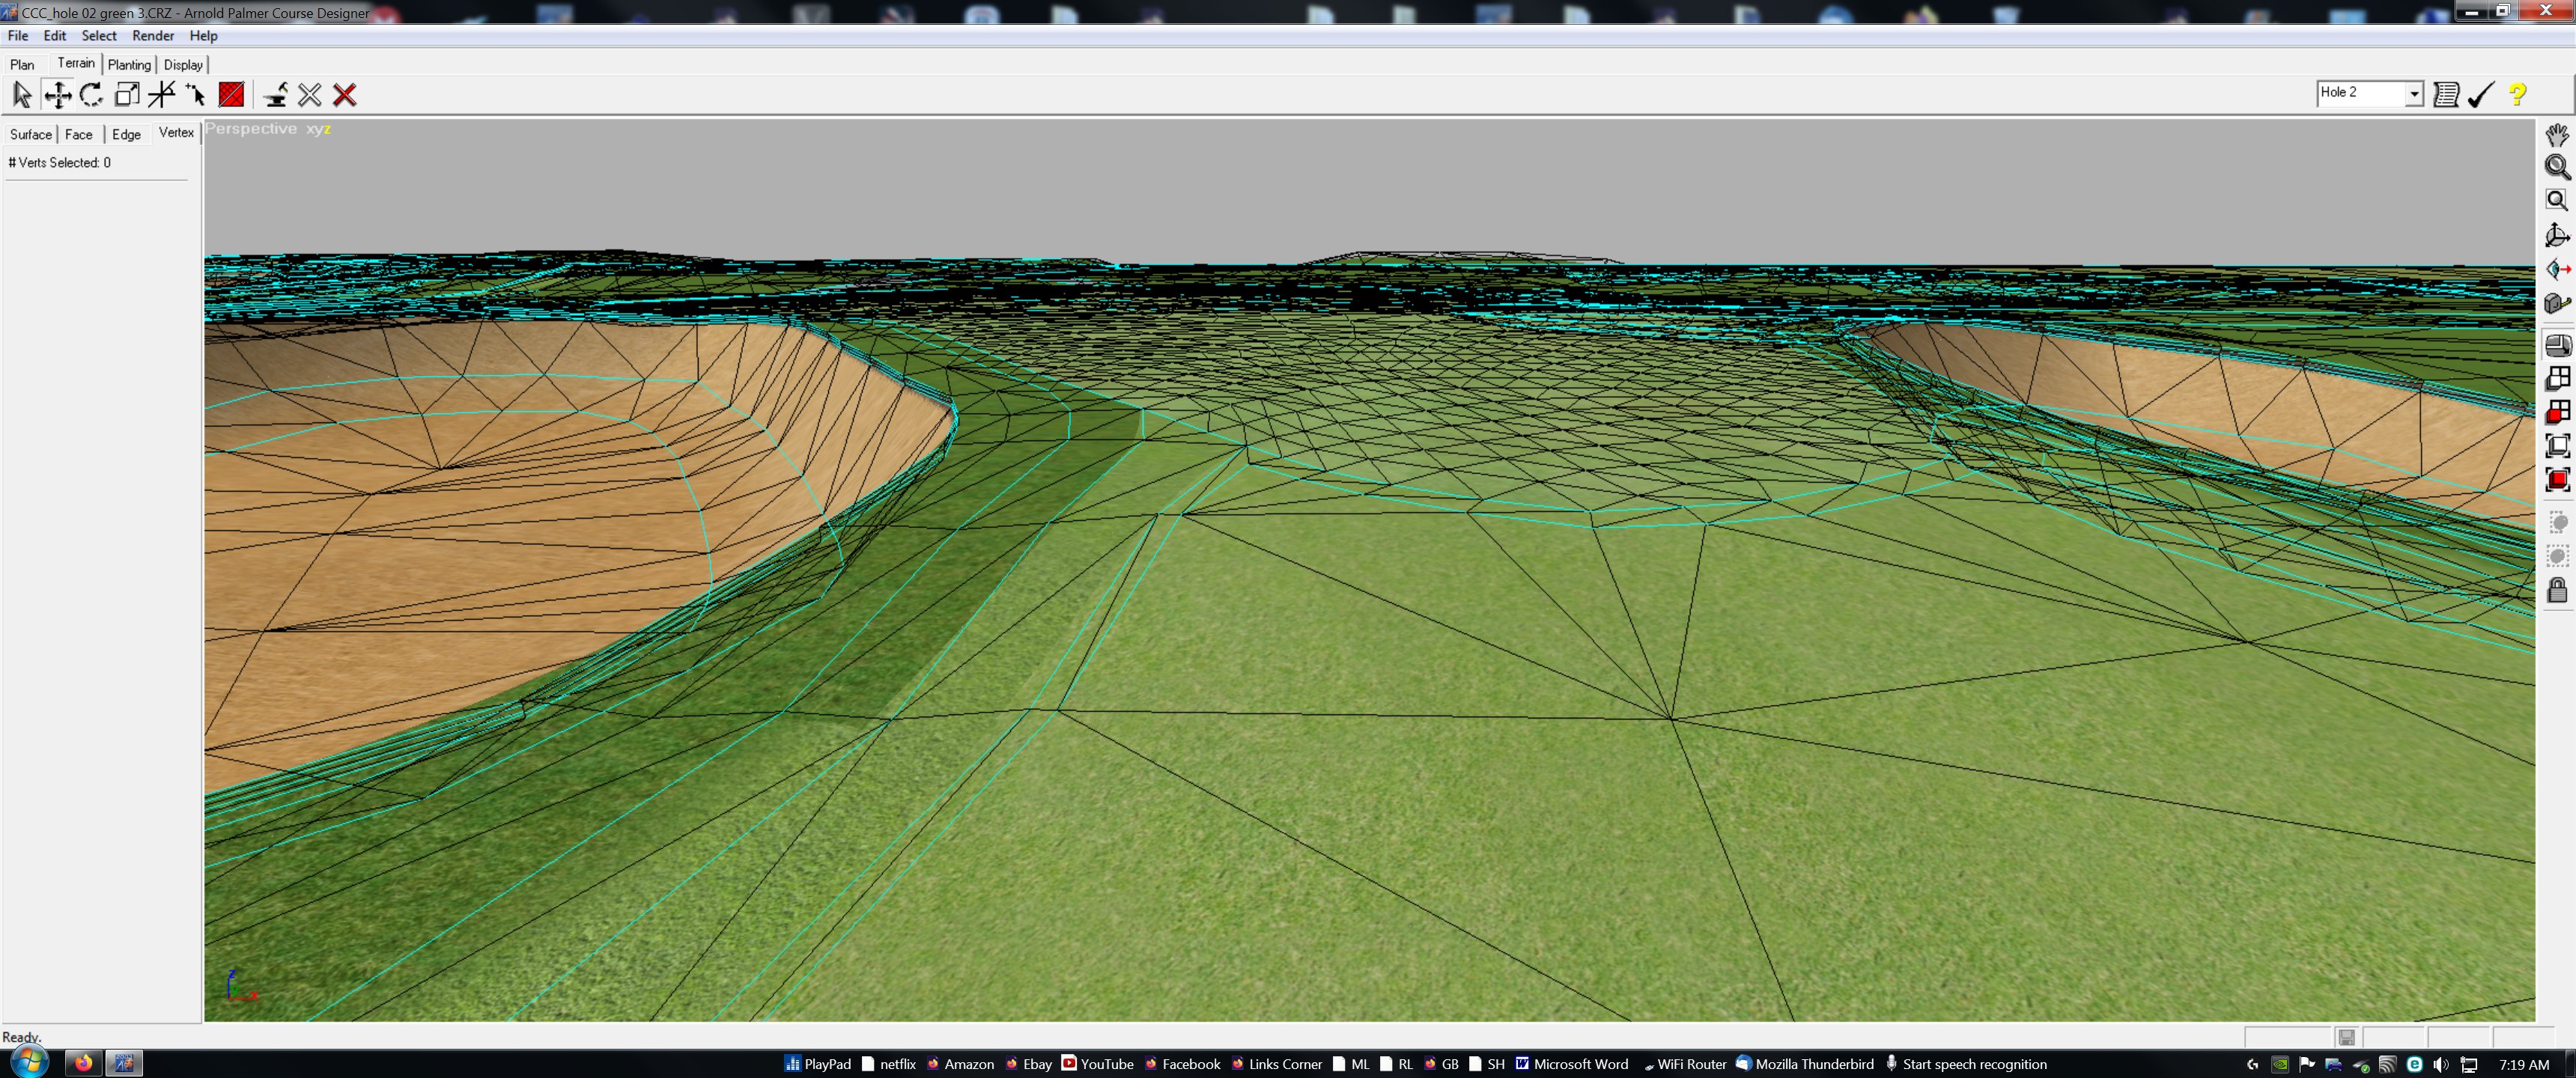The image size is (2576, 1078).
Task: Click the '# Verts Selected: 0' text
Action: pos(60,163)
